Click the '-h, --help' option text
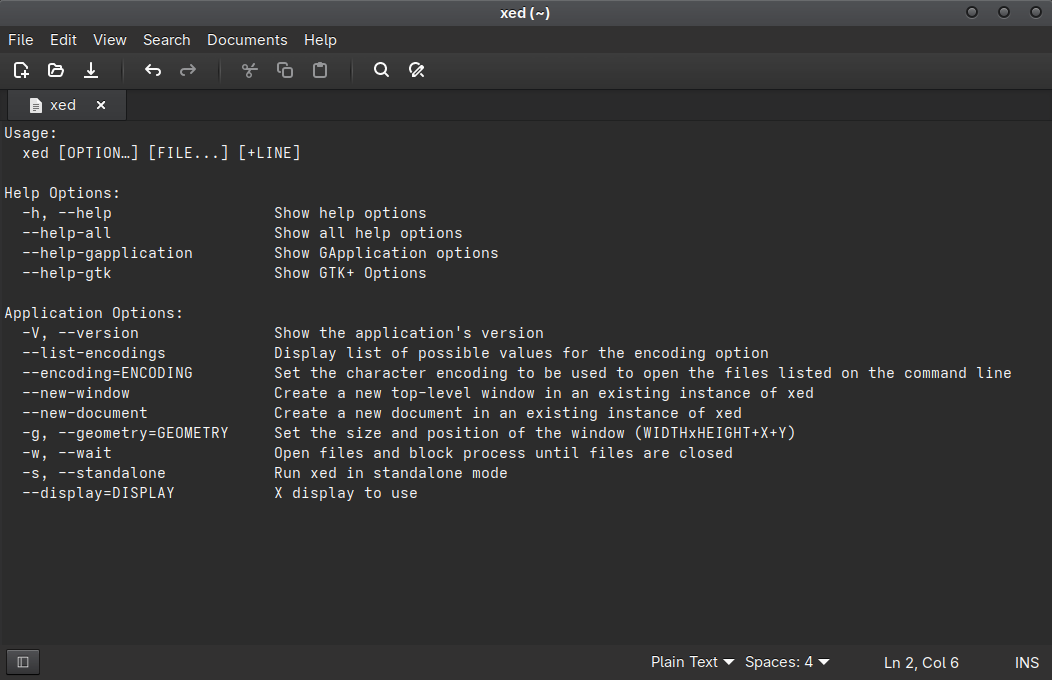The height and width of the screenshot is (680, 1052). [x=66, y=213]
